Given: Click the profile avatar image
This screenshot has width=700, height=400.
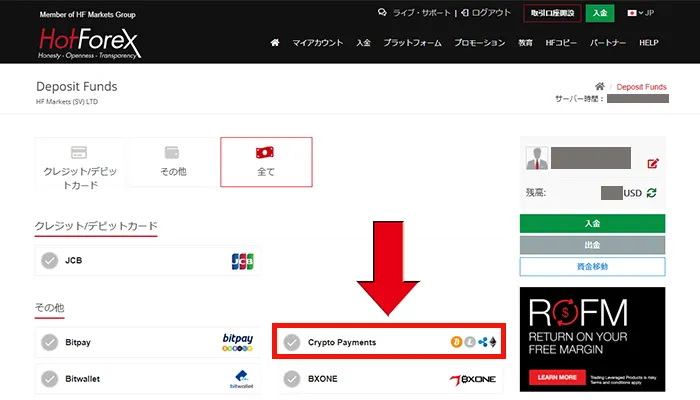Looking at the screenshot, I should tap(537, 158).
